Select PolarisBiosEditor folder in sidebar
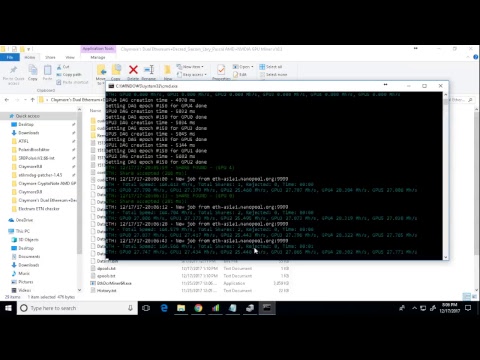 coord(34,150)
